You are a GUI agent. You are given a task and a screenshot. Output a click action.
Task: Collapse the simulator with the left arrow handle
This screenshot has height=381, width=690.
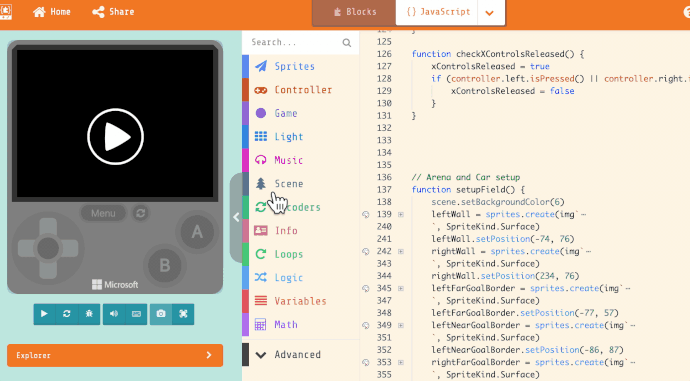[236, 217]
